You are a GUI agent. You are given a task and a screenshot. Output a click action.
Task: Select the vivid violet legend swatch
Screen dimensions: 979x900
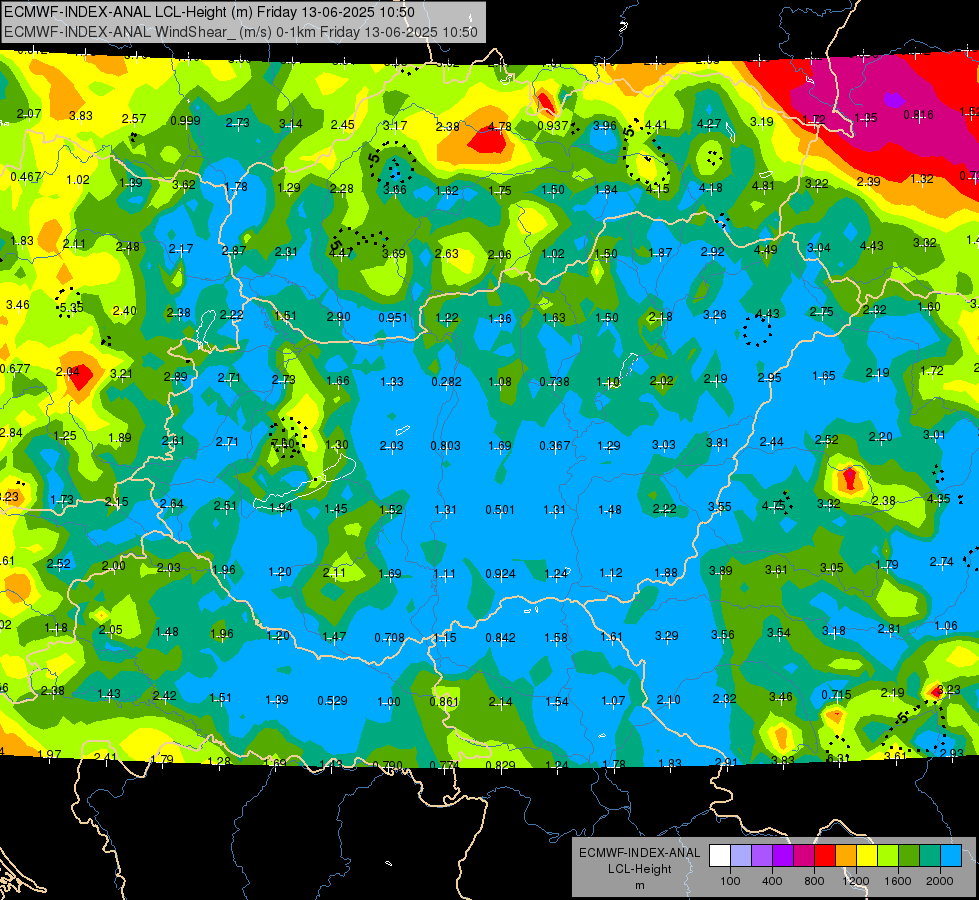[x=783, y=856]
